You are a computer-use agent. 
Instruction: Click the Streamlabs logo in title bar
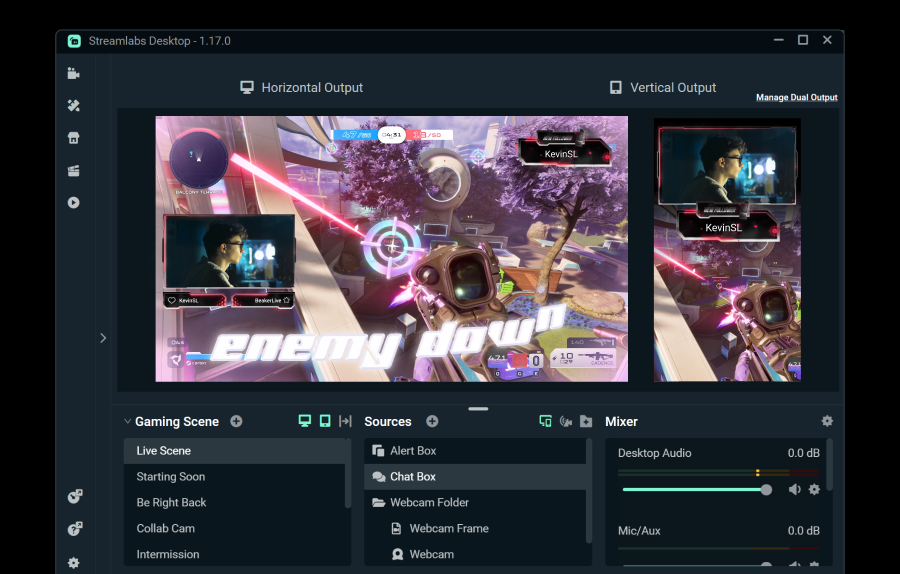(x=74, y=41)
